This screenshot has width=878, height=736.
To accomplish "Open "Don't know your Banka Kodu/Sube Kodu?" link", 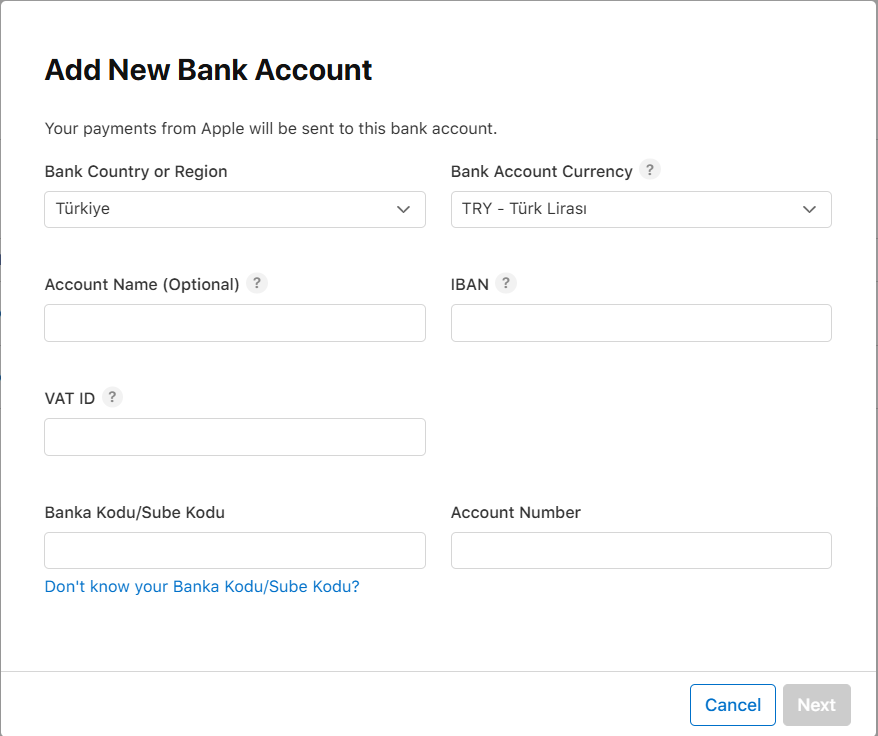I will (x=202, y=586).
